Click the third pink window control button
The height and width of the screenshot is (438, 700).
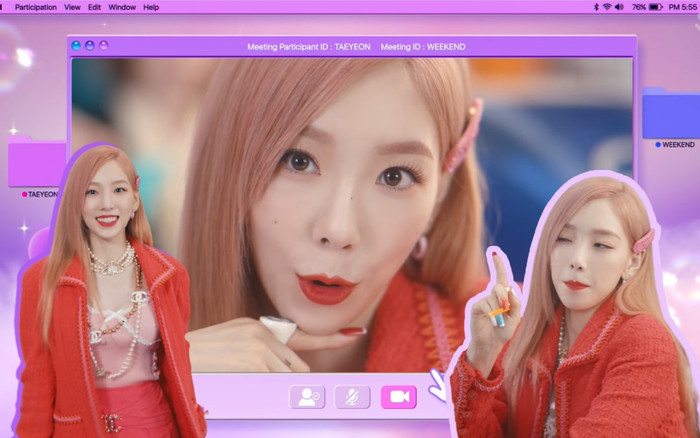pyautogui.click(x=104, y=46)
